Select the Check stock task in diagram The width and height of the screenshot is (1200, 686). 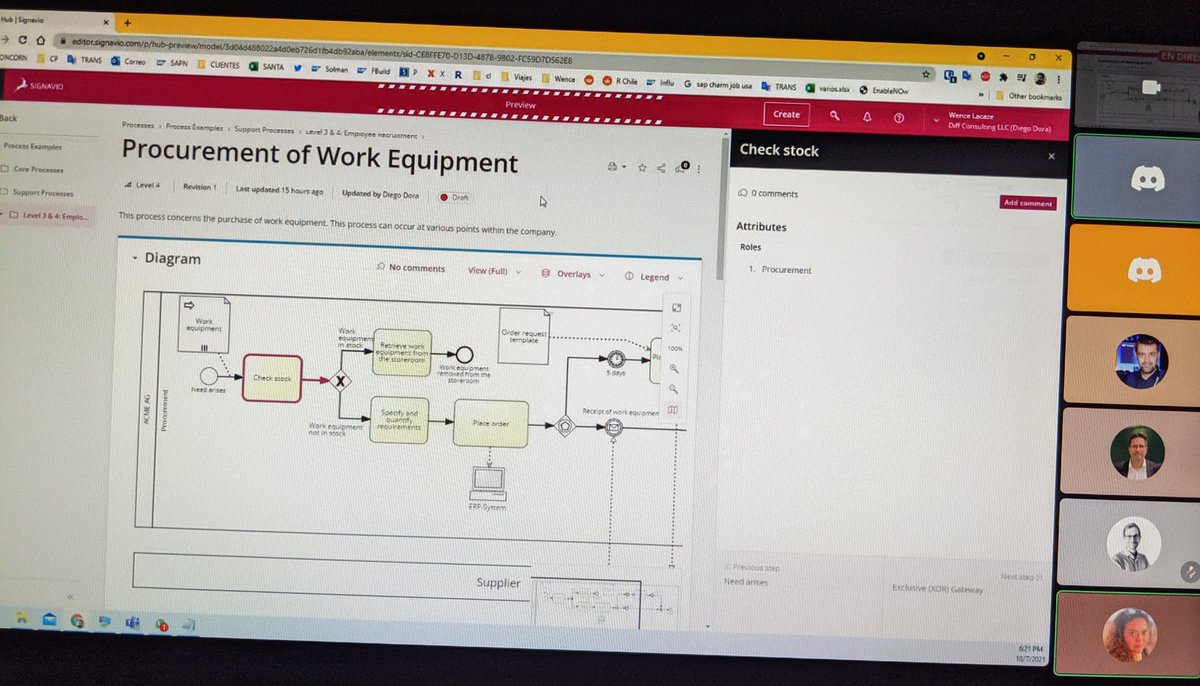pyautogui.click(x=271, y=378)
